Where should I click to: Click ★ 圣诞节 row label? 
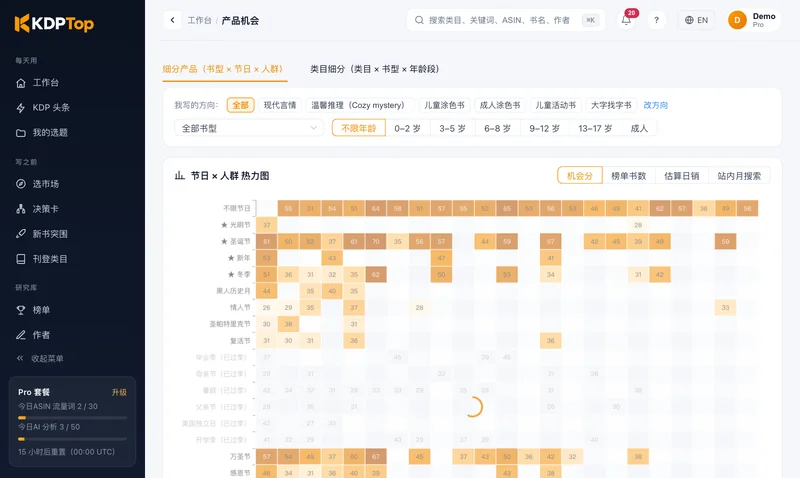235,241
